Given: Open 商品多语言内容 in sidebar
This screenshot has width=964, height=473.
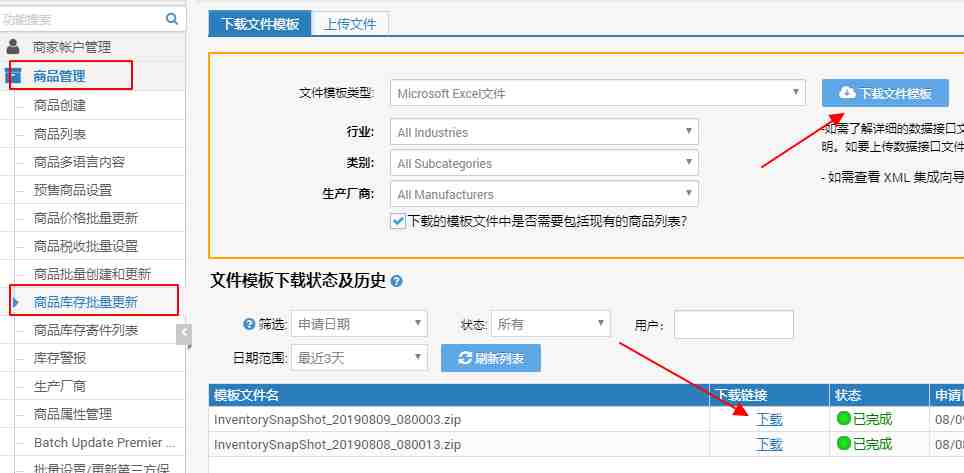Looking at the screenshot, I should (x=79, y=162).
